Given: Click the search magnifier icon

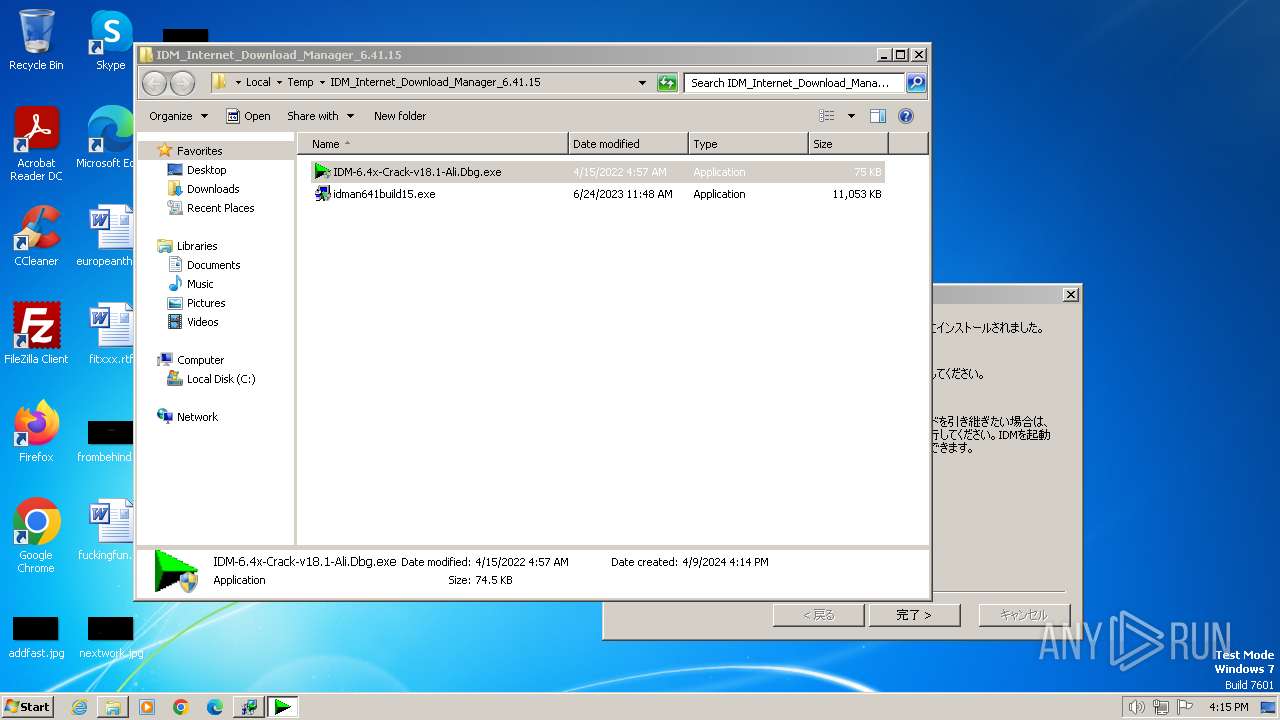Looking at the screenshot, I should (915, 83).
